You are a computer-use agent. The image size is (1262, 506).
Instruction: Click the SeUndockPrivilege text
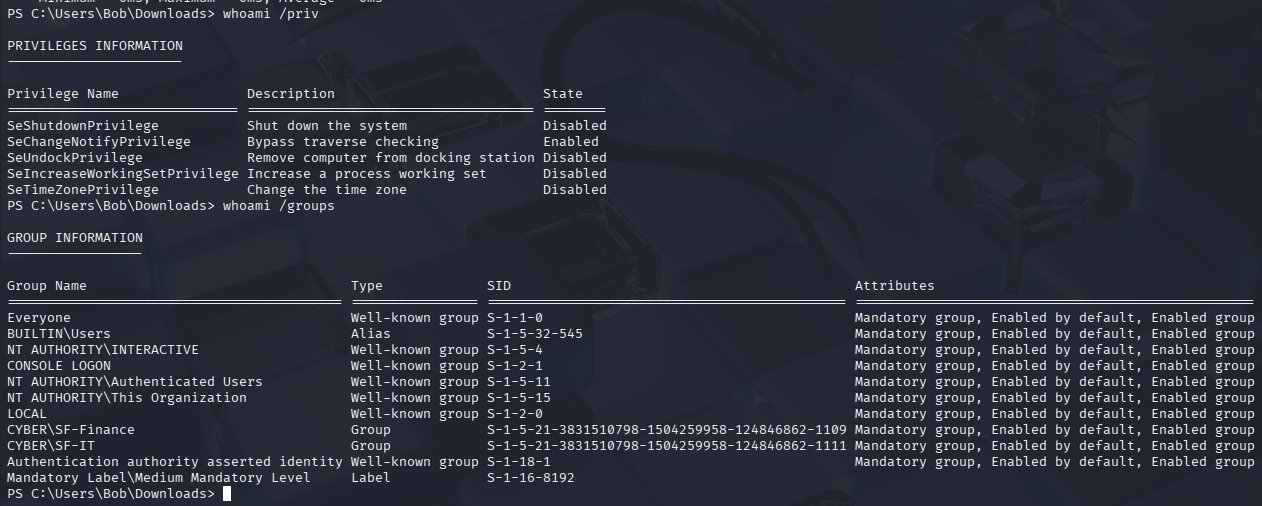coord(75,158)
